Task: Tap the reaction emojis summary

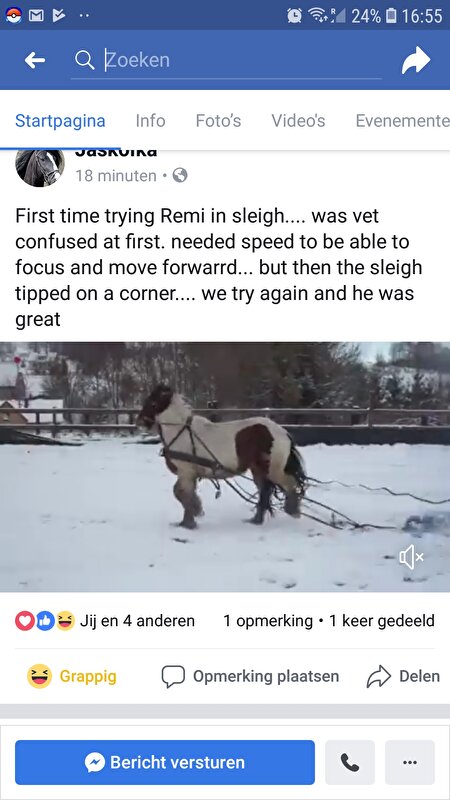Action: coord(45,621)
